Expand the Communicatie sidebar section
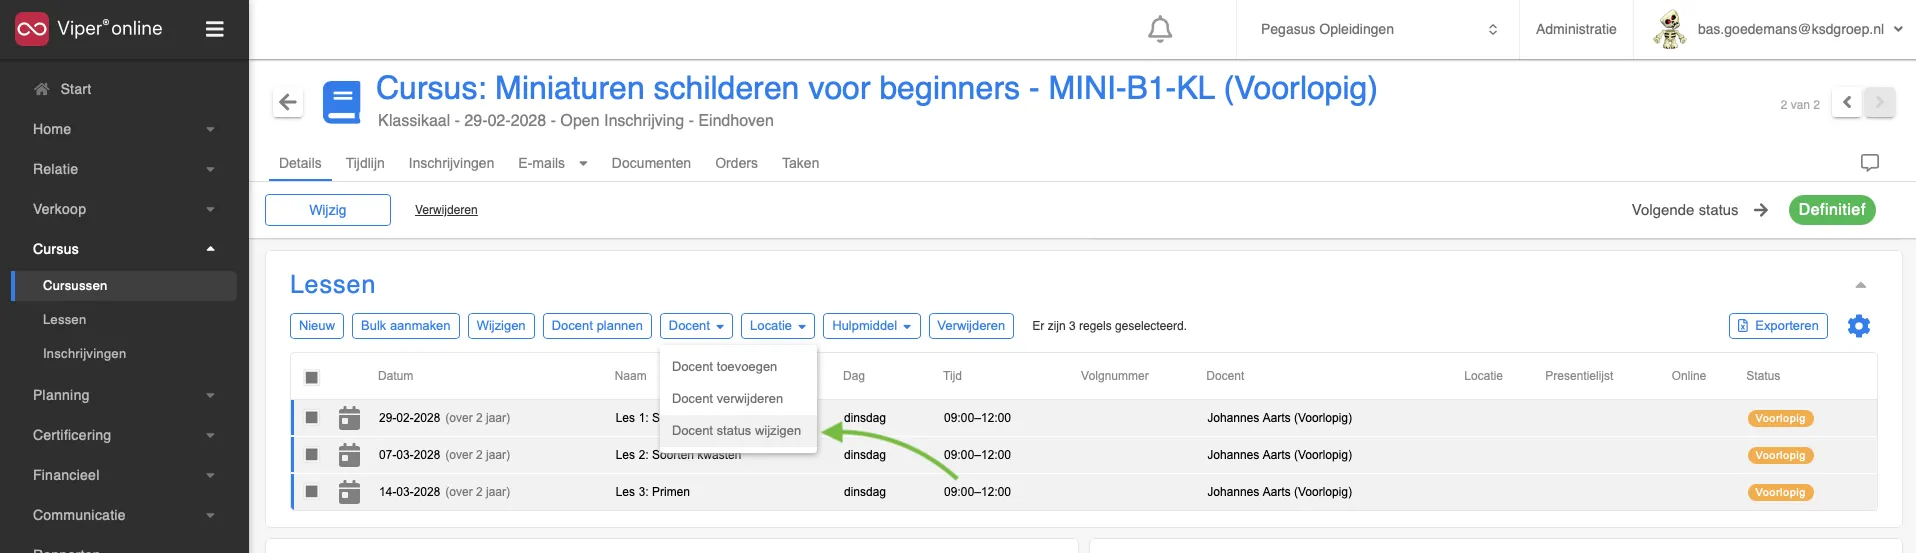Screen dimensions: 1916x553 tap(124, 515)
